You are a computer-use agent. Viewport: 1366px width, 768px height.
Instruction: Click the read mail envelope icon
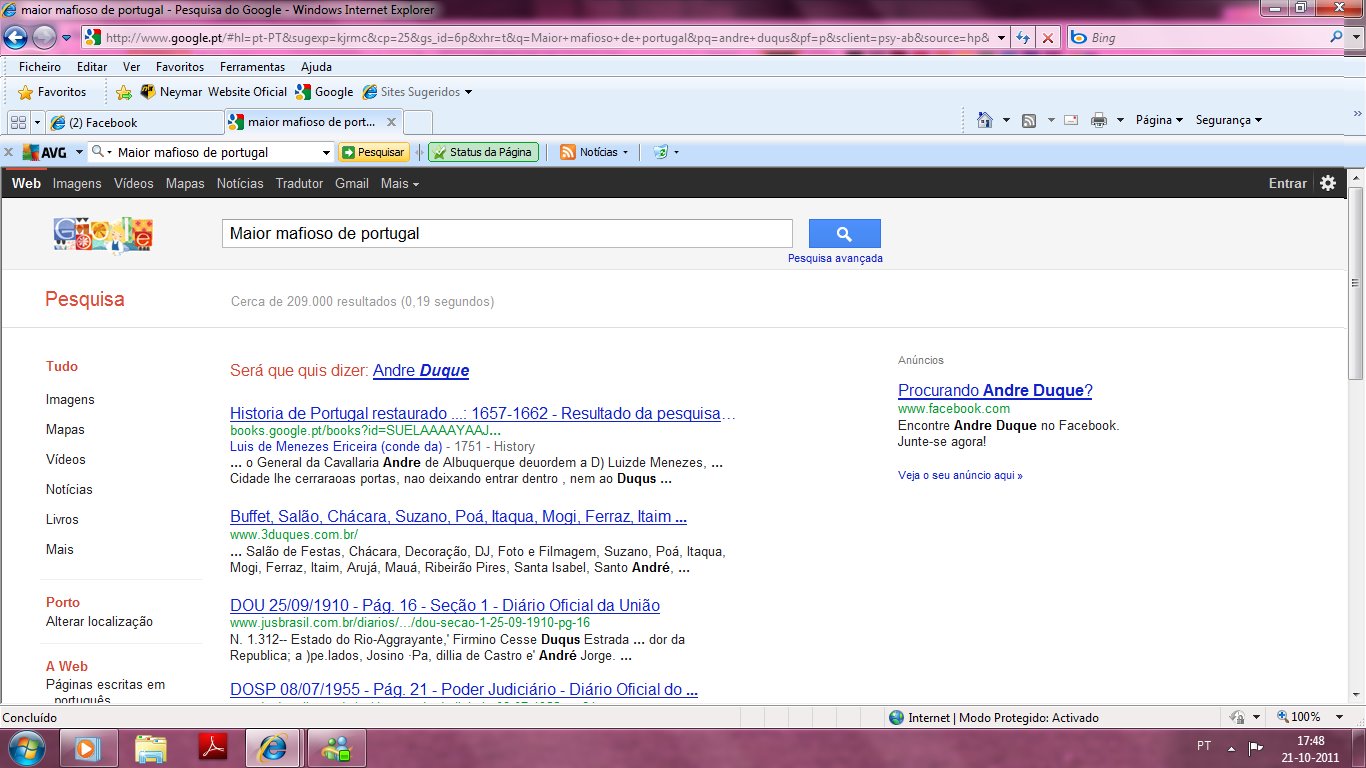1070,120
